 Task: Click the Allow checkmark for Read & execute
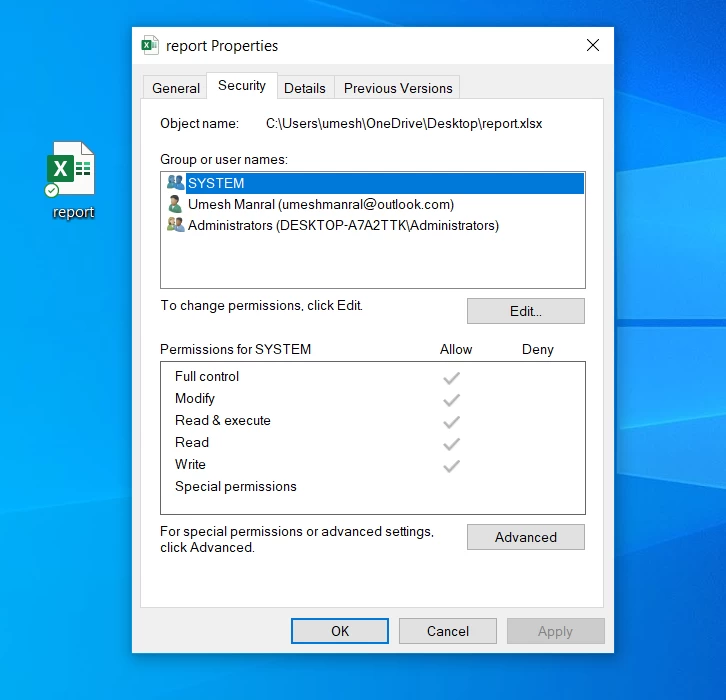(x=451, y=422)
